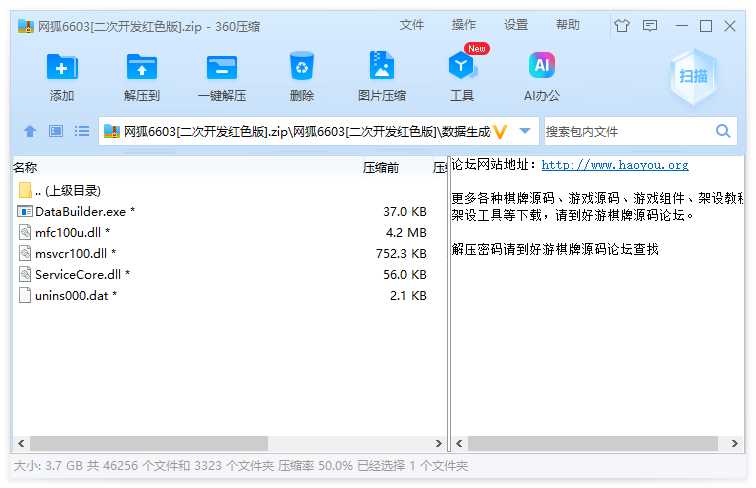Screen dimensions: 756x488
Task: Click the msvcr100.dll file icon
Action: pyautogui.click(x=25, y=253)
